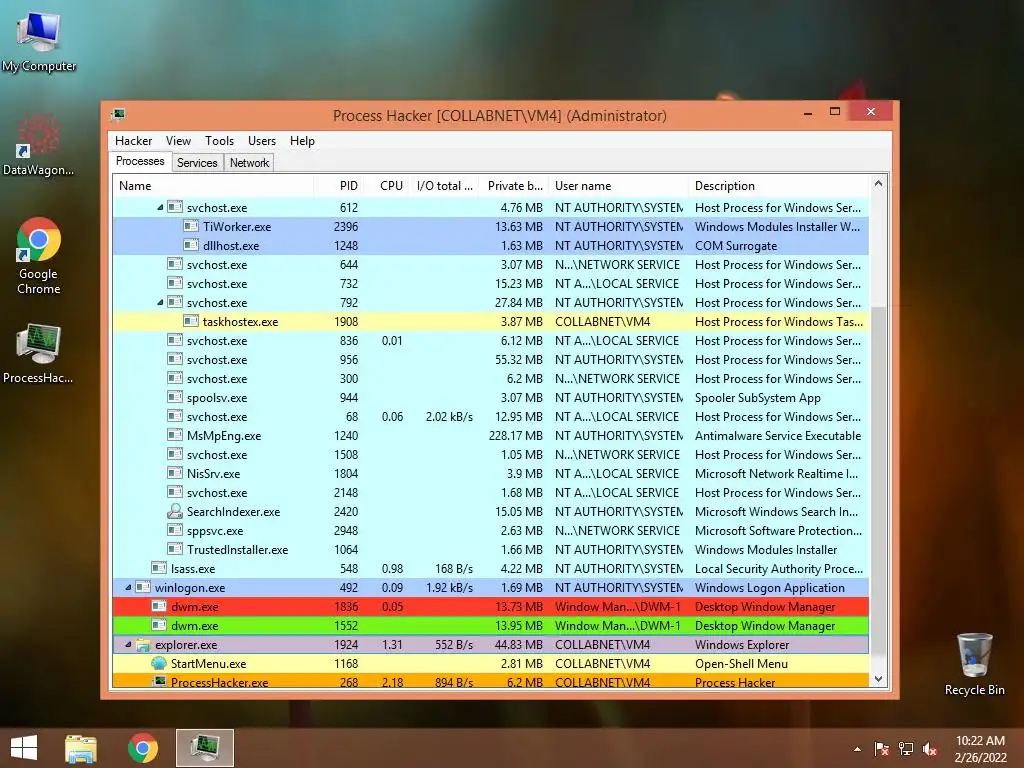Collapse svchost.exe PID 612 tree node

[x=160, y=208]
